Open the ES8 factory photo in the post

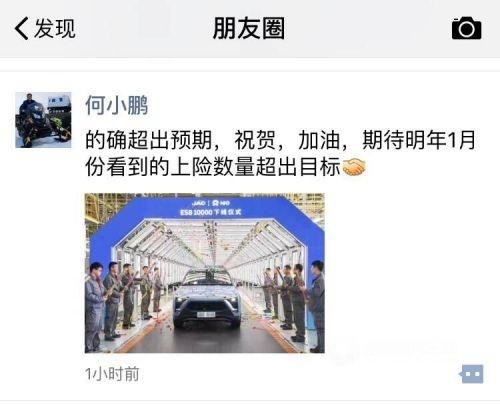205,273
